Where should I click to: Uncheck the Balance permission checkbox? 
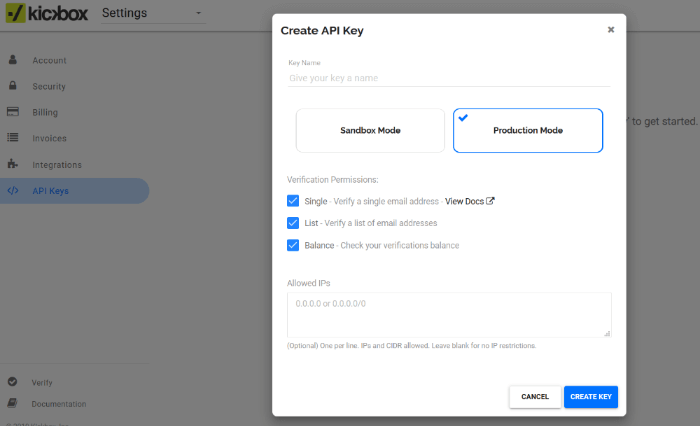coord(293,245)
